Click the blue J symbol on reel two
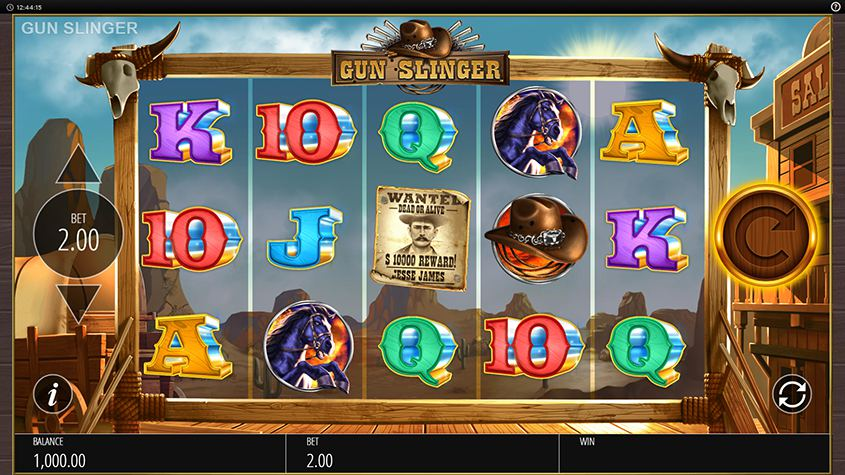The image size is (845, 475). coord(304,238)
